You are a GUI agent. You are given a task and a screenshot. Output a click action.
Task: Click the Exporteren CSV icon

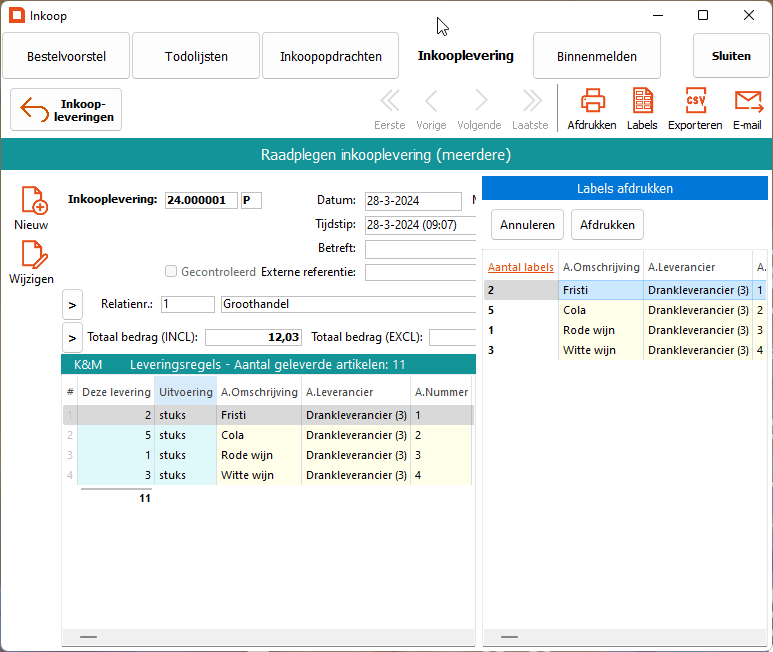pos(696,101)
